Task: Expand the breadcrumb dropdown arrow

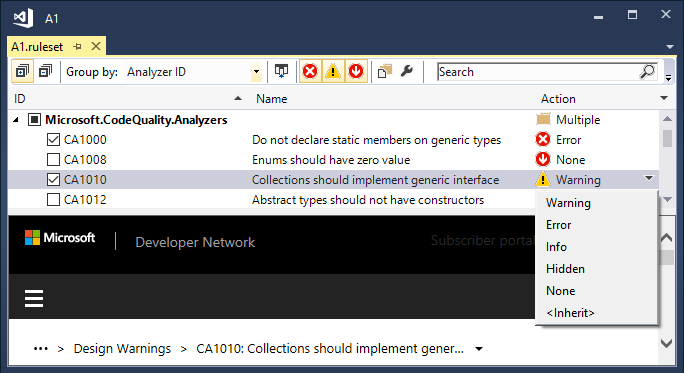Action: (479, 349)
